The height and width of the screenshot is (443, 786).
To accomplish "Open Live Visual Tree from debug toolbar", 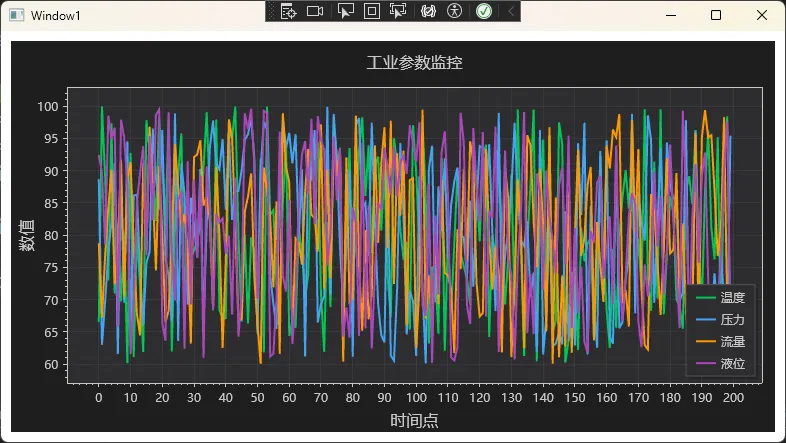I will 288,11.
